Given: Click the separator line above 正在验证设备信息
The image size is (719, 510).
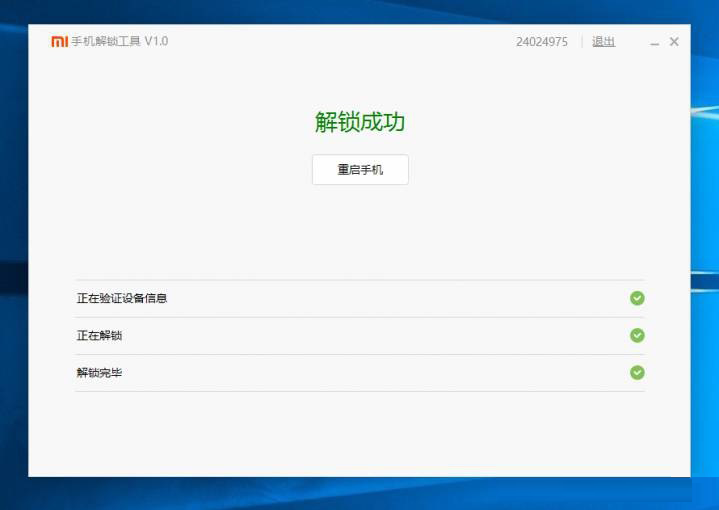Looking at the screenshot, I should coord(360,280).
